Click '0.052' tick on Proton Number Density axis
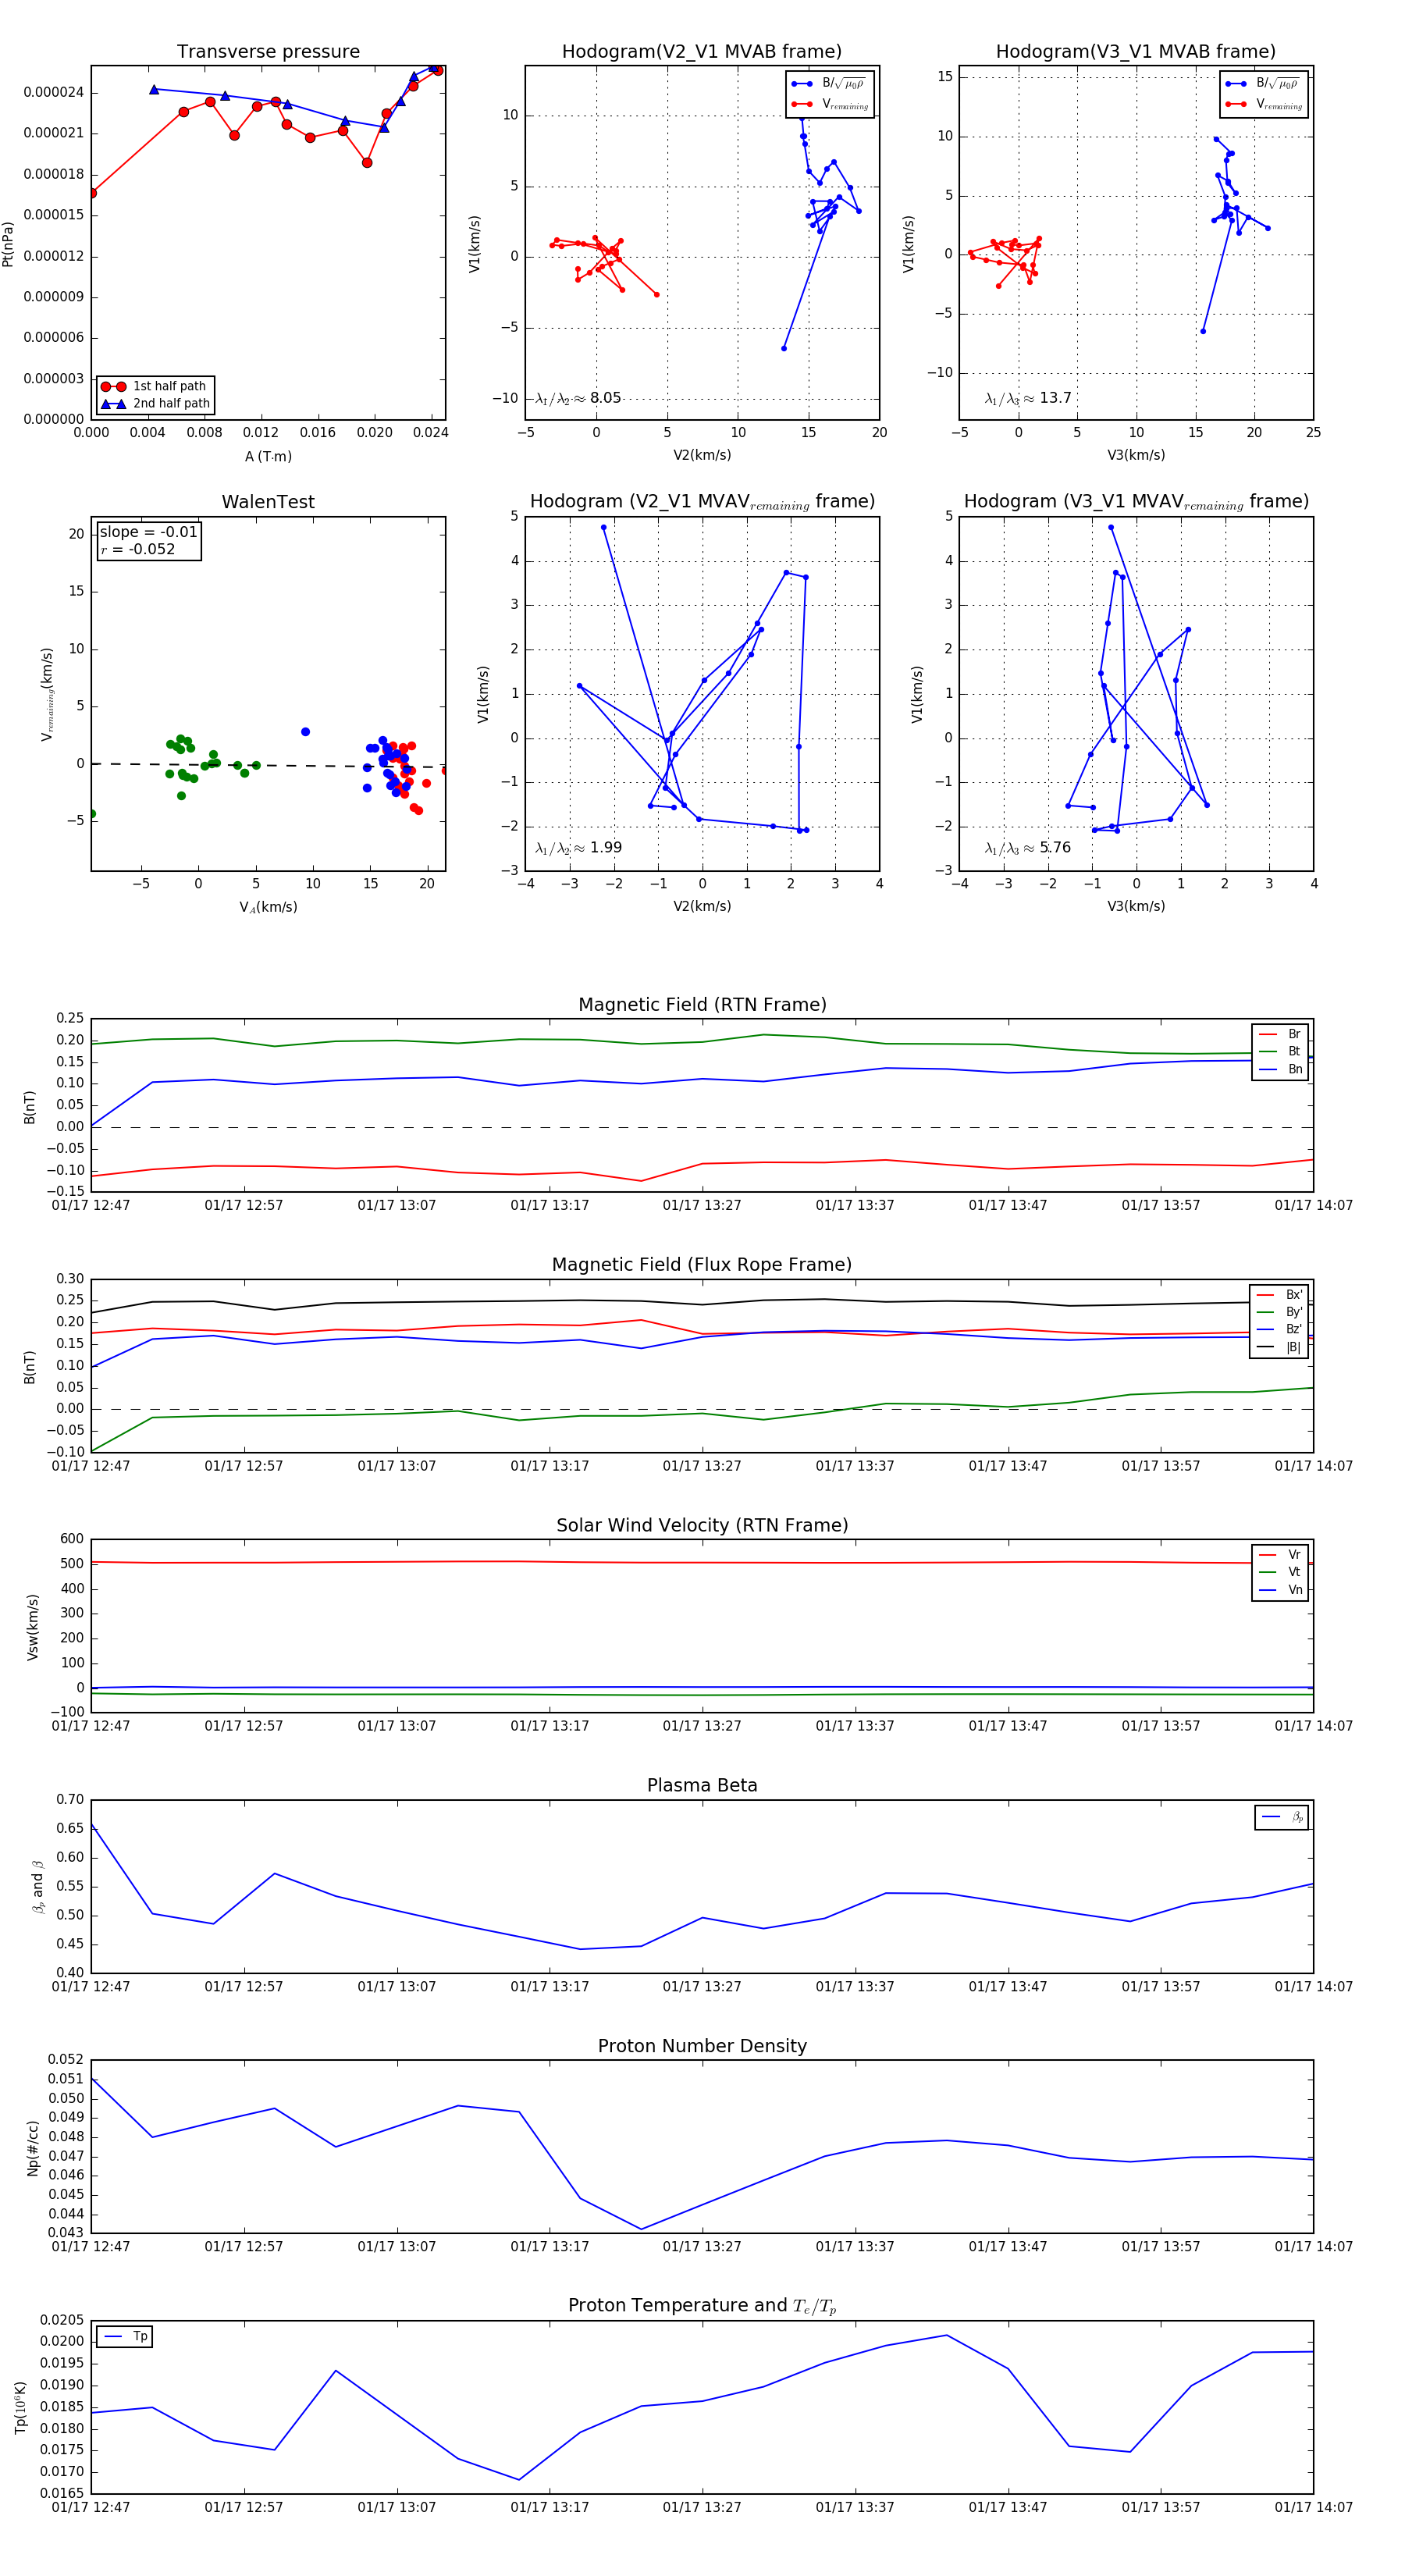 [66, 2060]
